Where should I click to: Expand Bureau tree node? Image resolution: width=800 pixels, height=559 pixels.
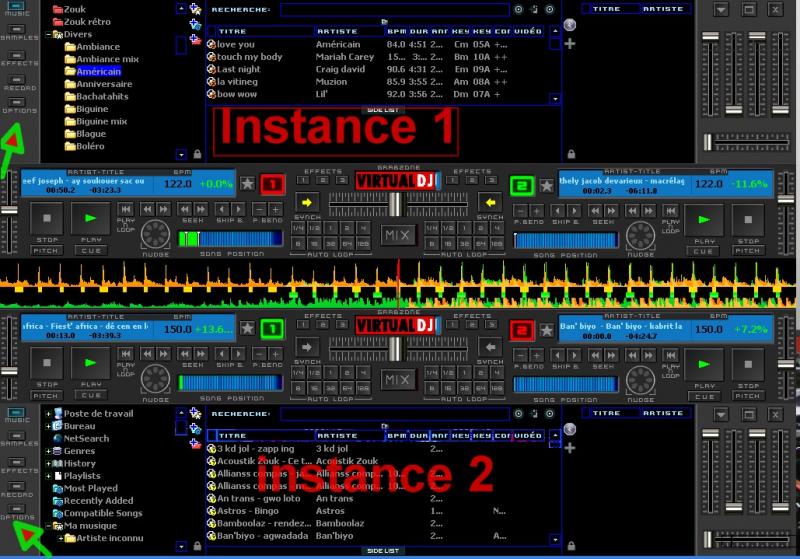click(x=48, y=426)
